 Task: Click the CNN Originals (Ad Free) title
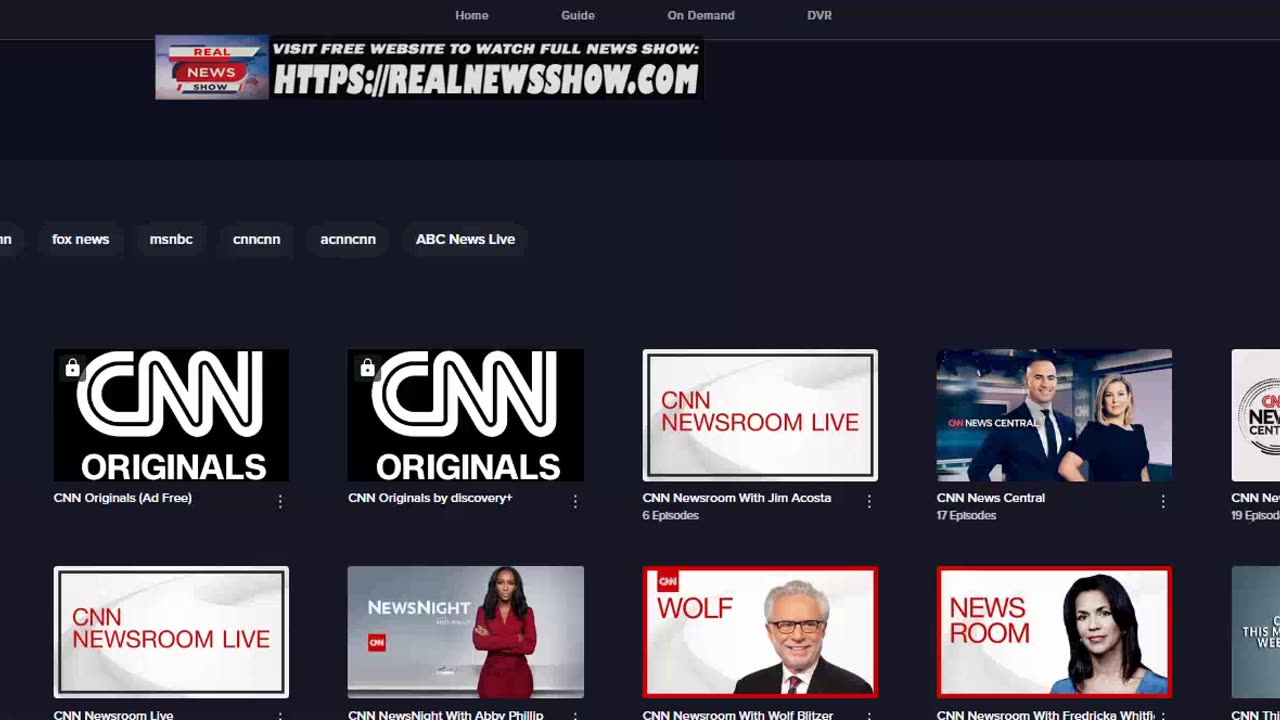pos(122,498)
